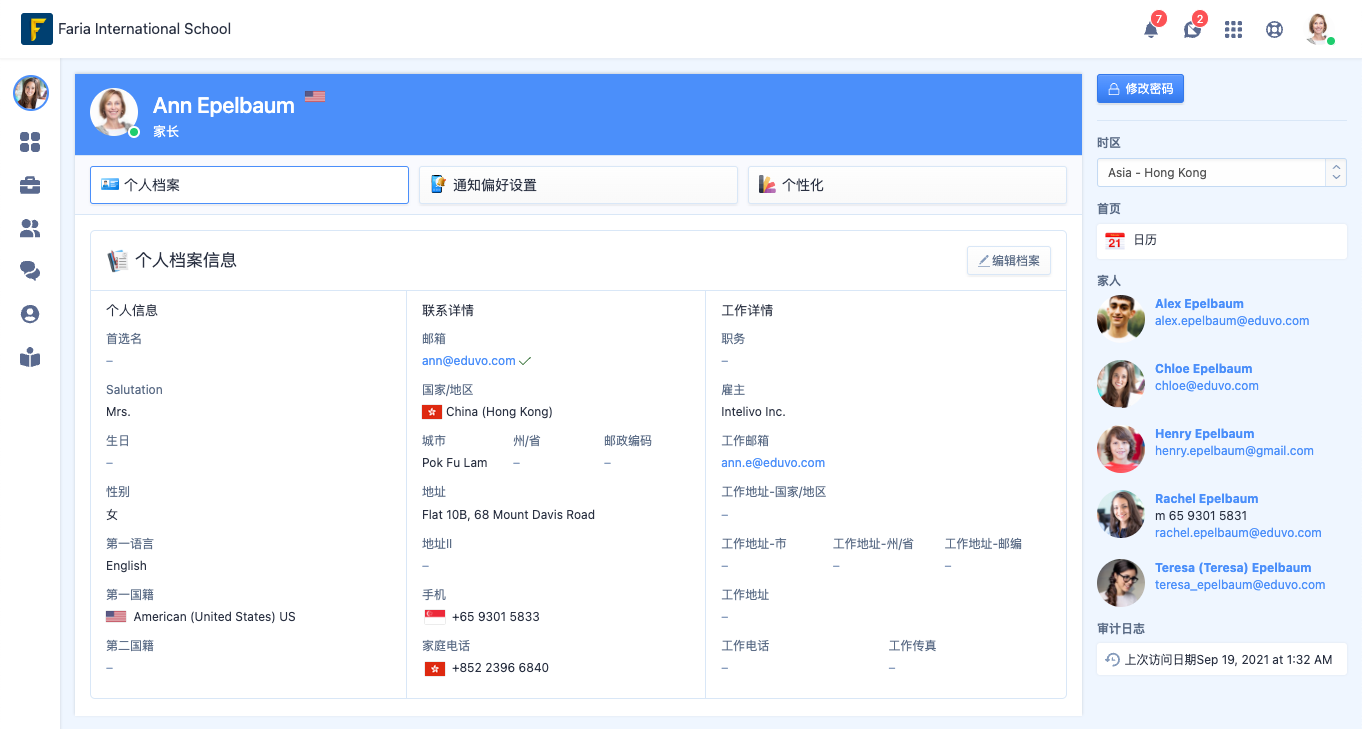
Task: Switch to the 个人档案 tab
Action: [x=249, y=185]
